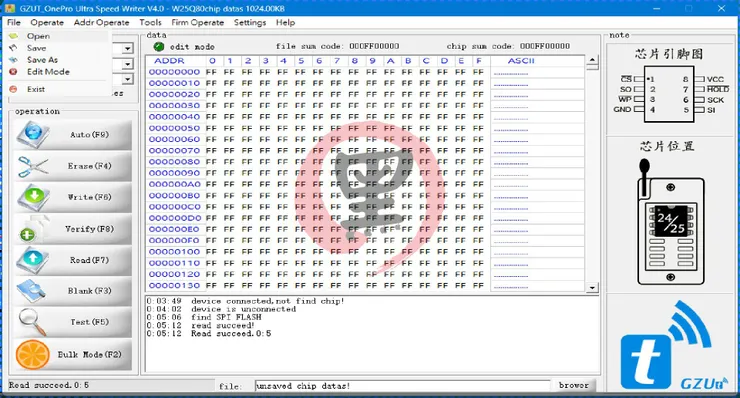Choose Open from the File menu
The image size is (740, 398).
pos(38,36)
